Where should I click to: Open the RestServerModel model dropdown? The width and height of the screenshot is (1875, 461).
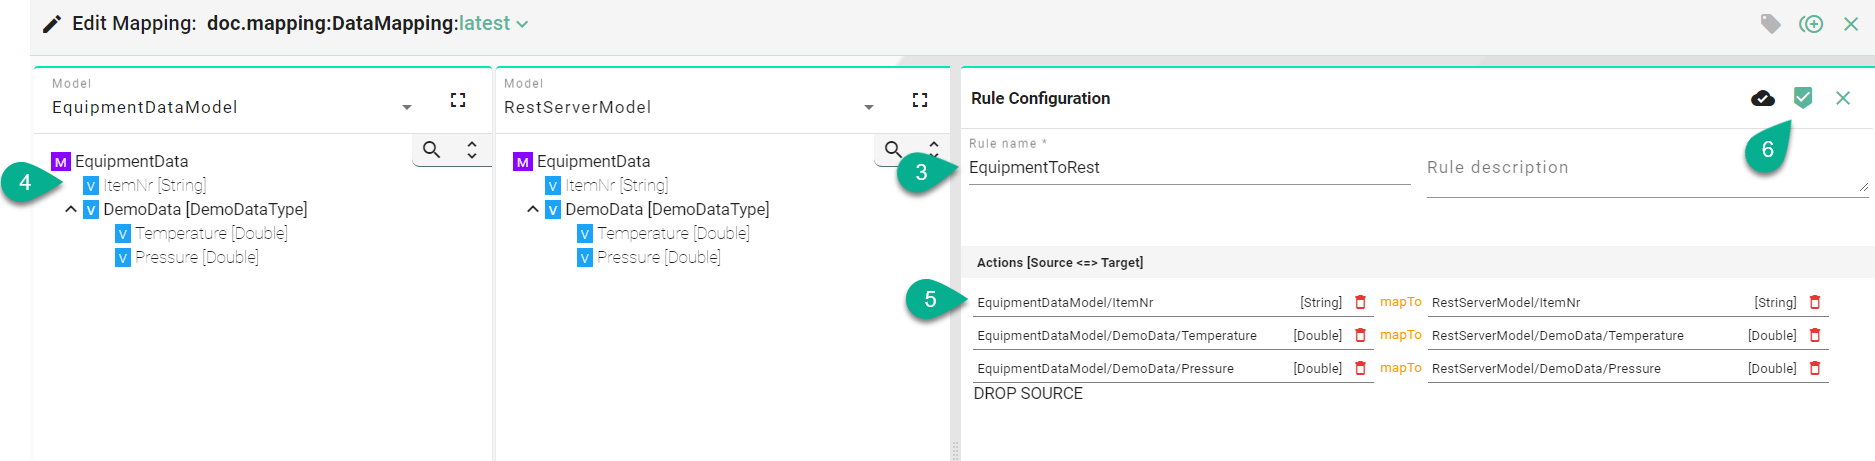pyautogui.click(x=868, y=107)
